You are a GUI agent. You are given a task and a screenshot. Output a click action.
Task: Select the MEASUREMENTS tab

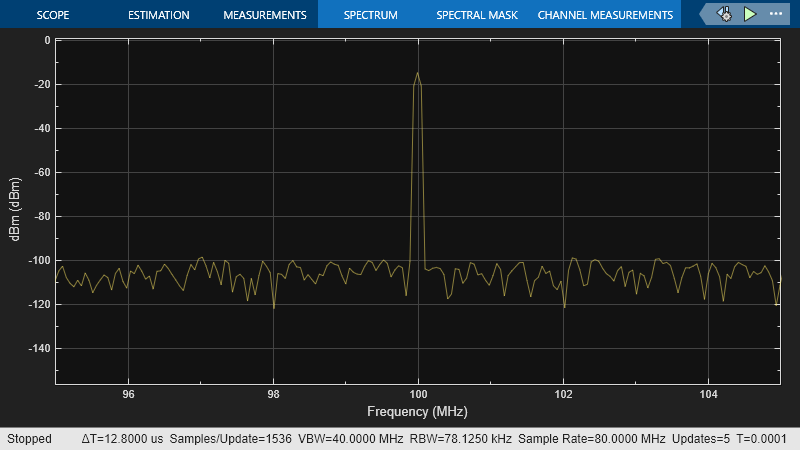(x=264, y=15)
